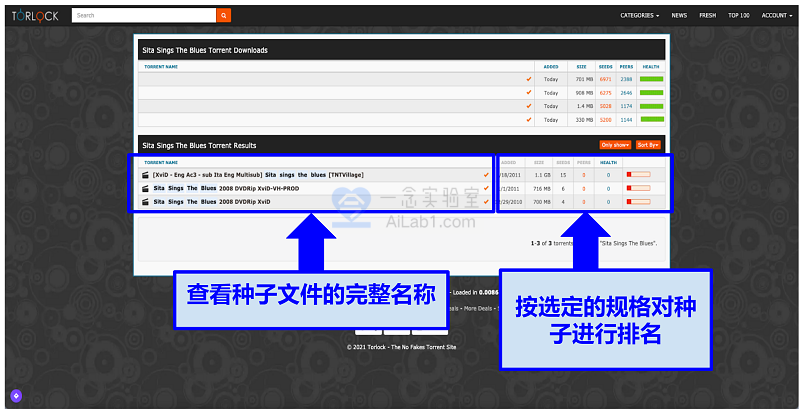
Task: Open the FRESH torrents page
Action: (x=707, y=15)
